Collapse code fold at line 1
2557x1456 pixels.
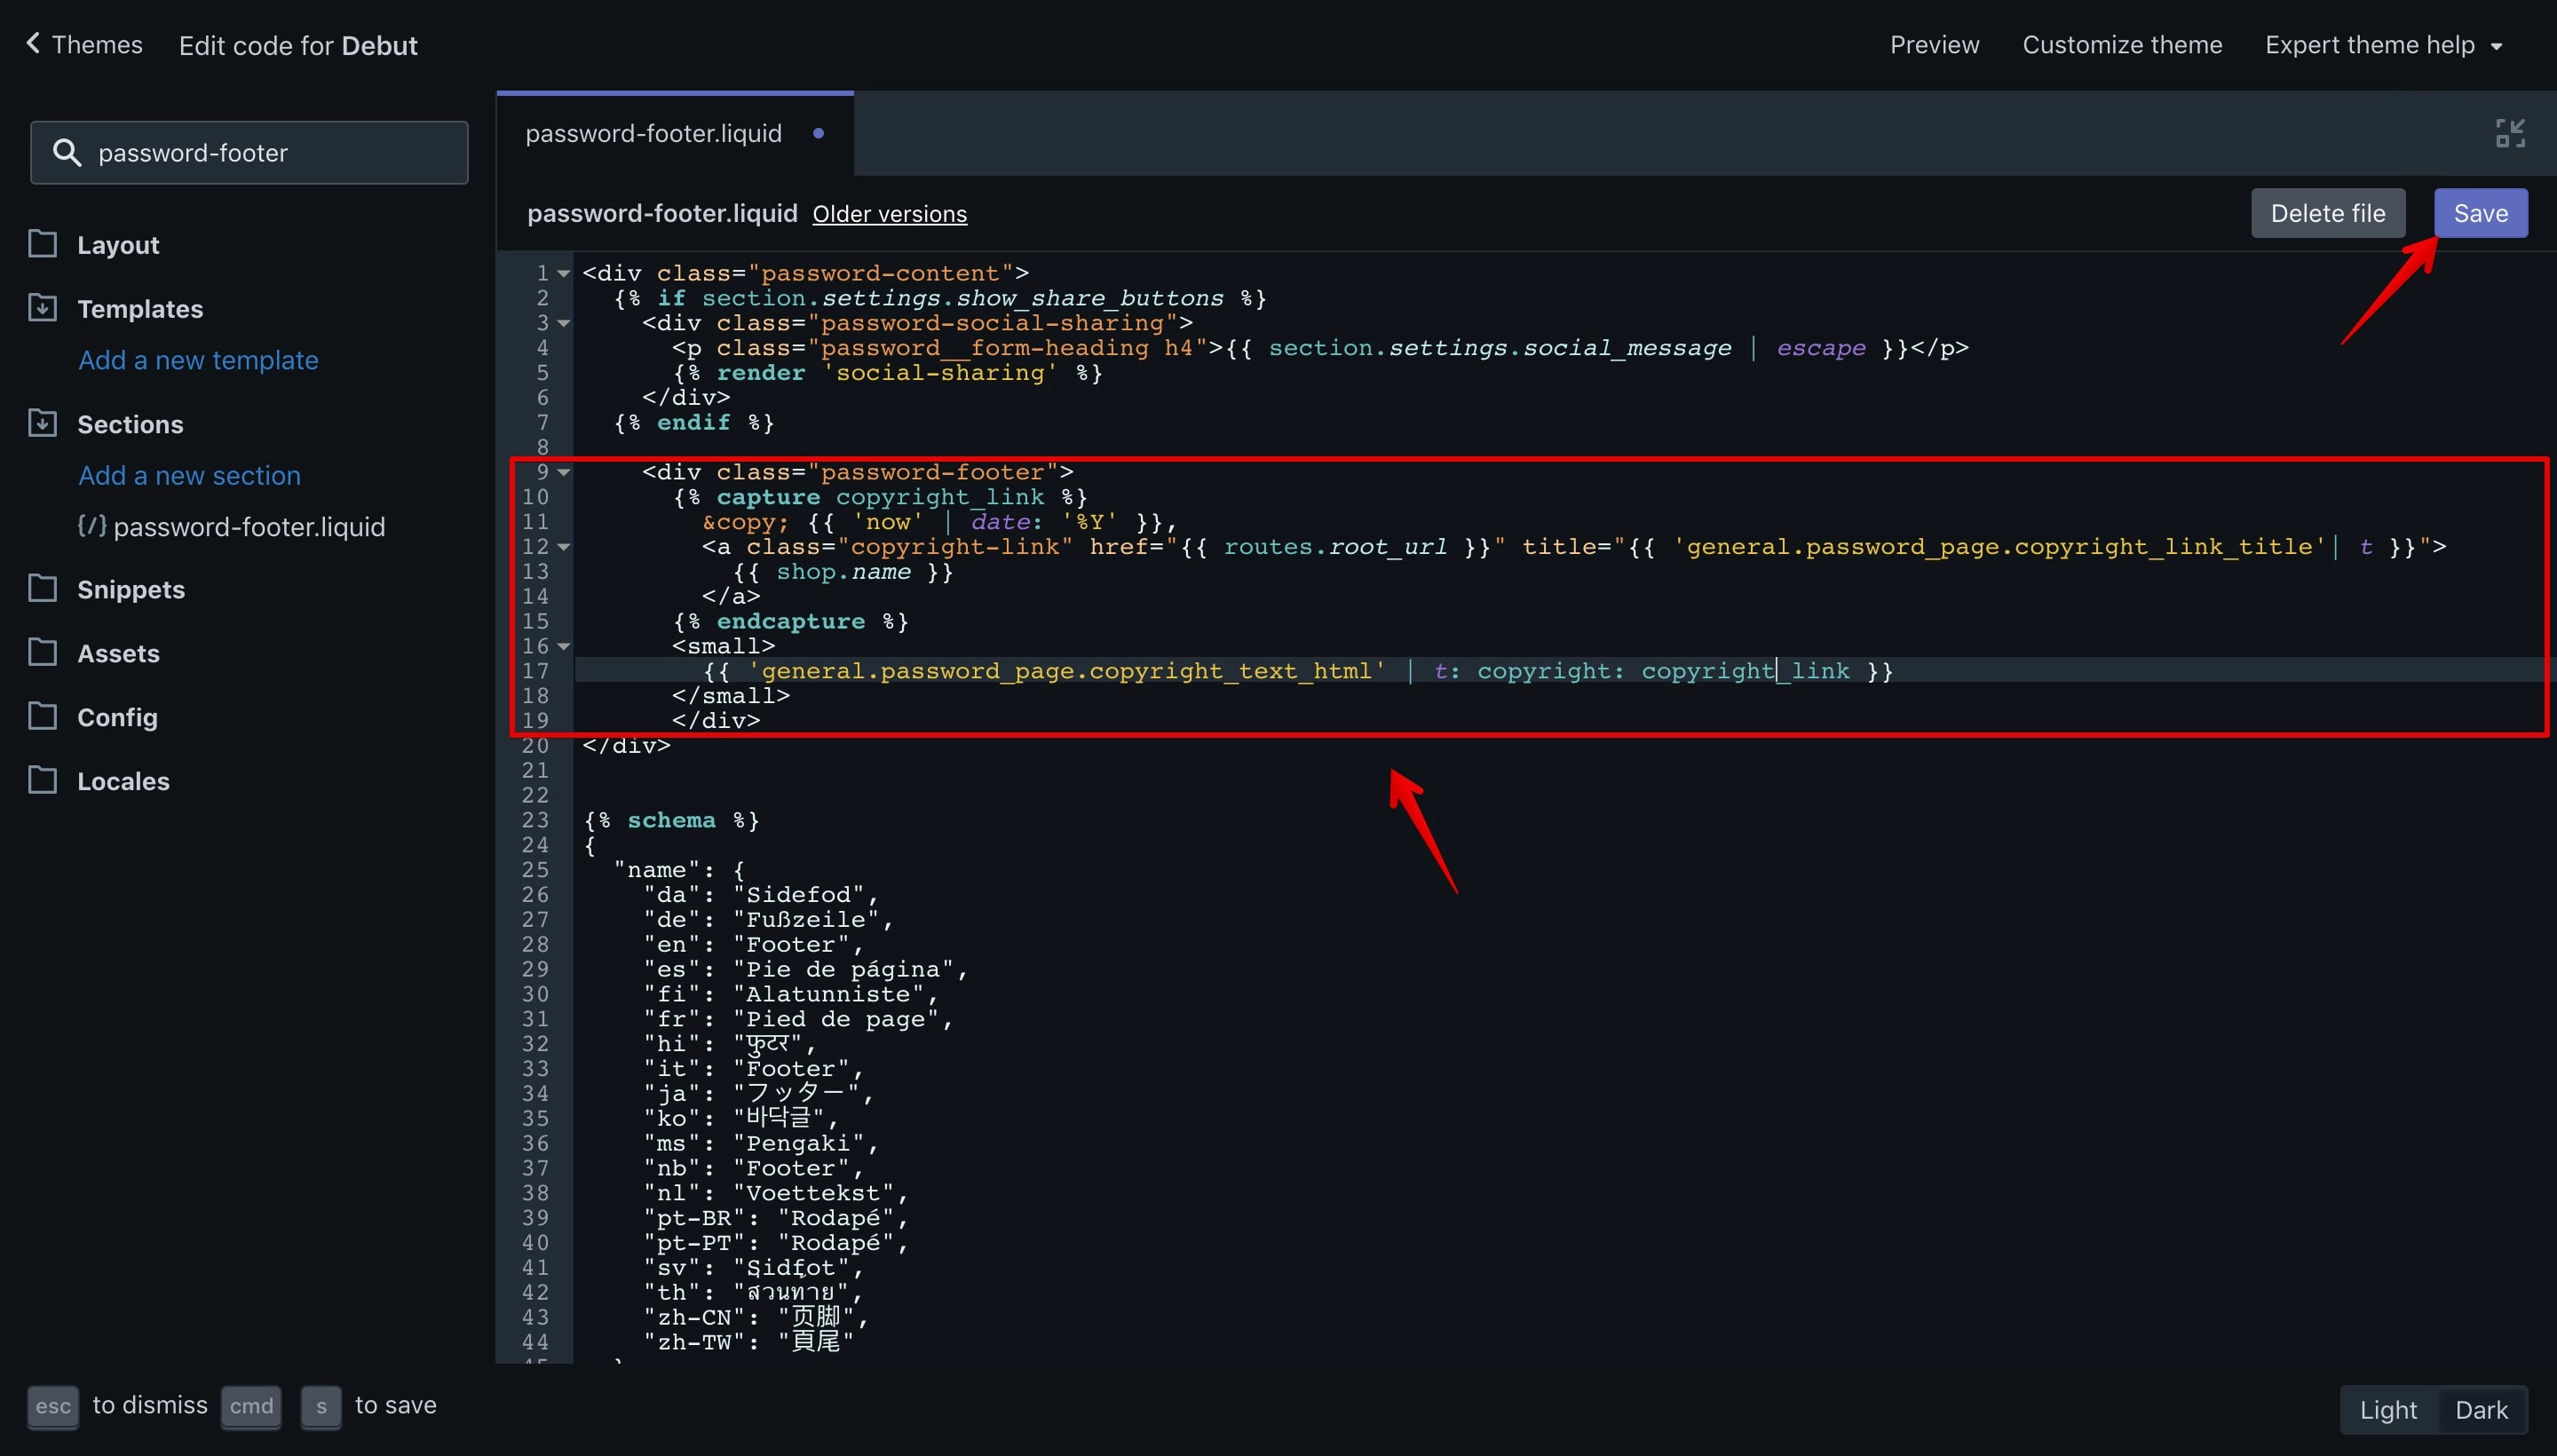(x=564, y=273)
